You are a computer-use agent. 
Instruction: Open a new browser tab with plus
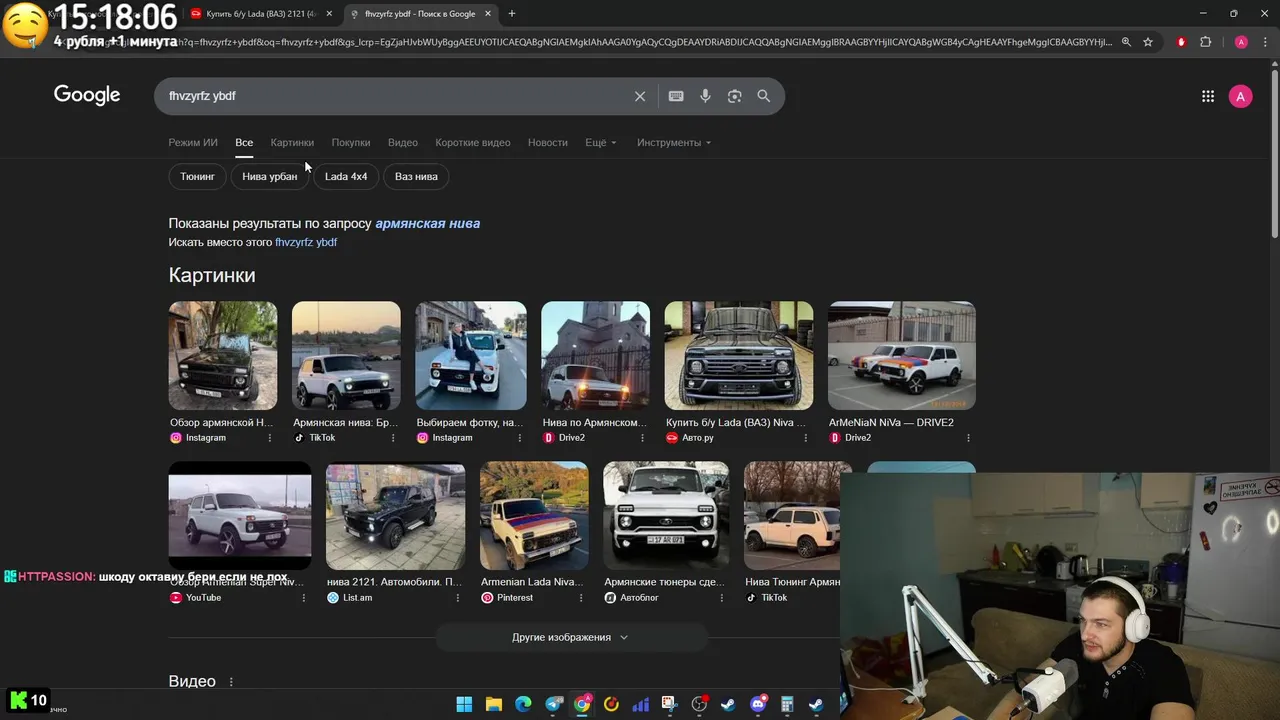(512, 14)
